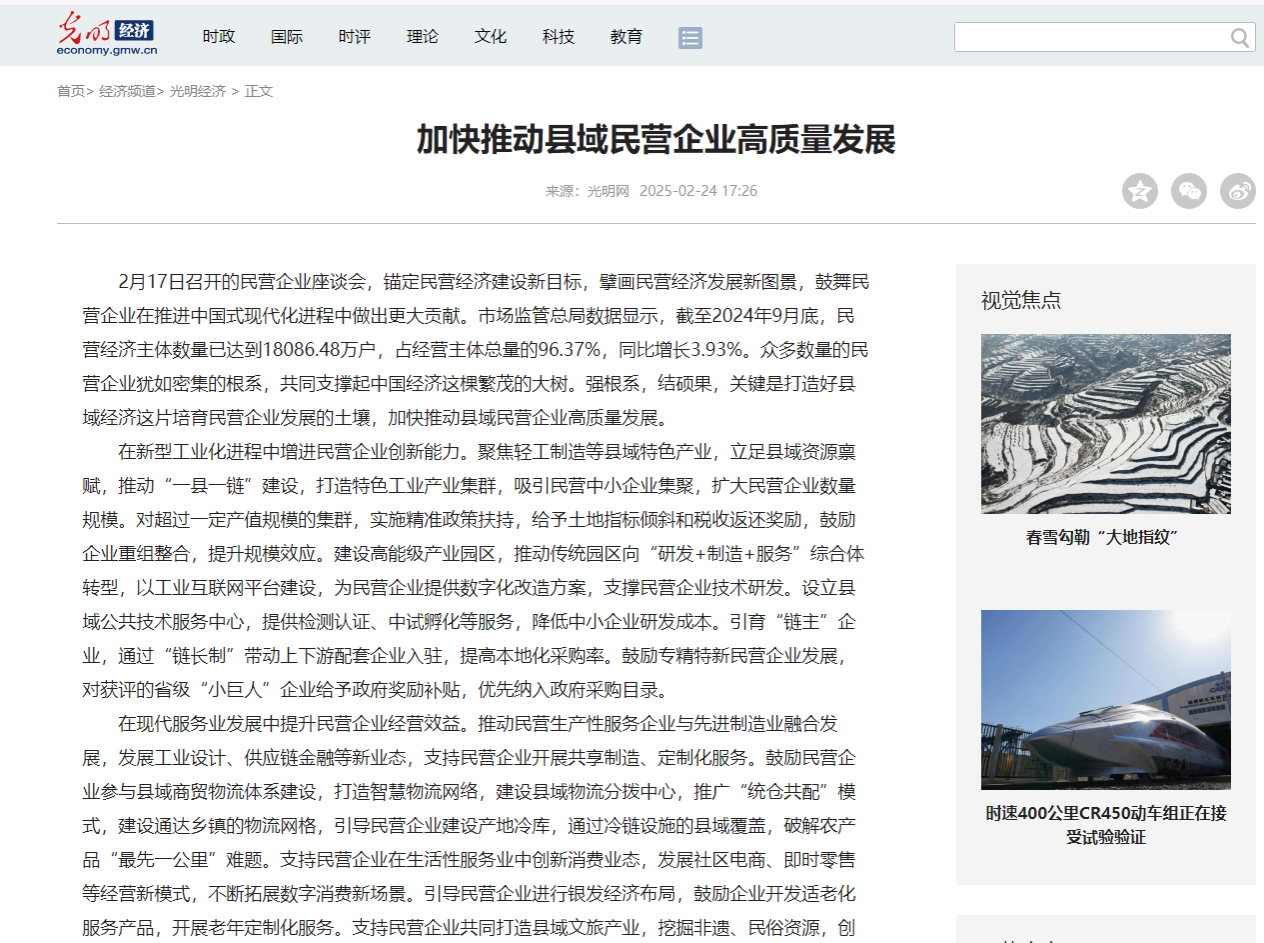Image resolution: width=1264 pixels, height=943 pixels.
Task: Click the 光明经济 site logo
Action: [x=107, y=33]
